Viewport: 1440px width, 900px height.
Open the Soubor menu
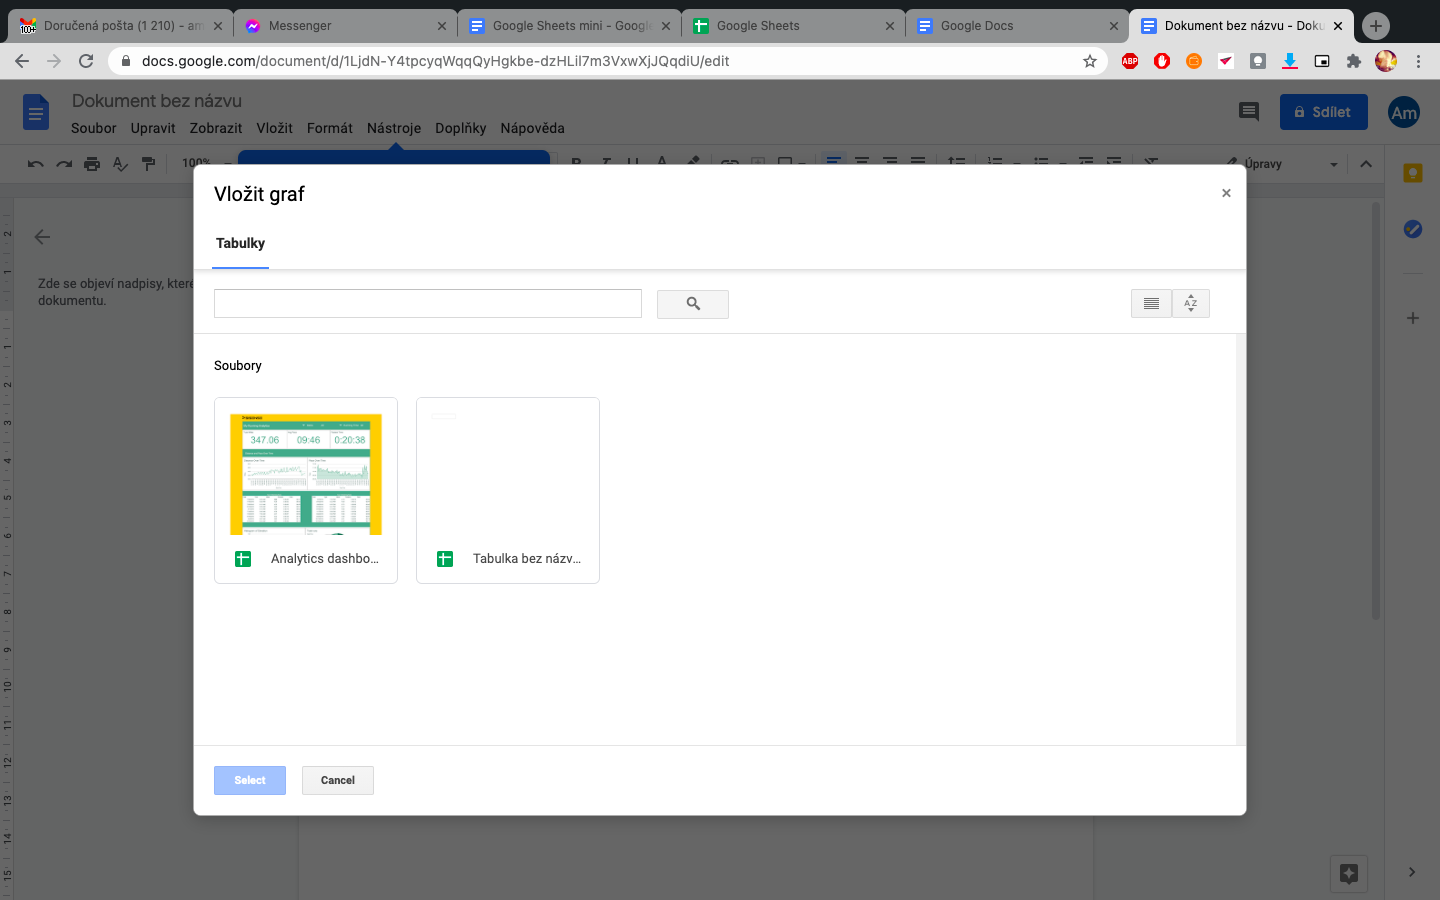[x=94, y=128]
